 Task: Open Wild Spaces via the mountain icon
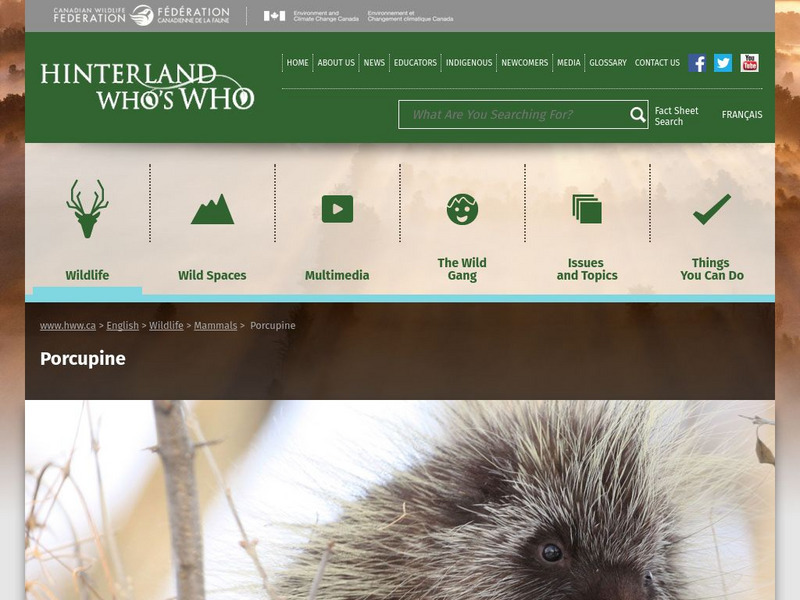[210, 210]
